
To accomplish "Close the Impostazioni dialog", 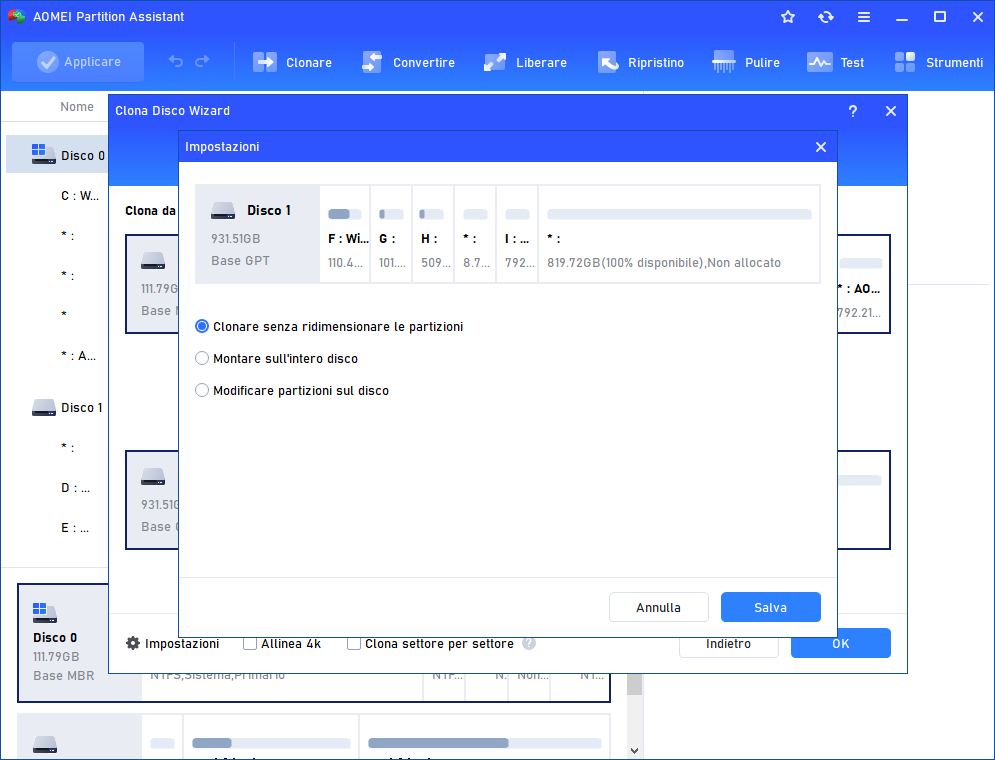I will coord(820,147).
